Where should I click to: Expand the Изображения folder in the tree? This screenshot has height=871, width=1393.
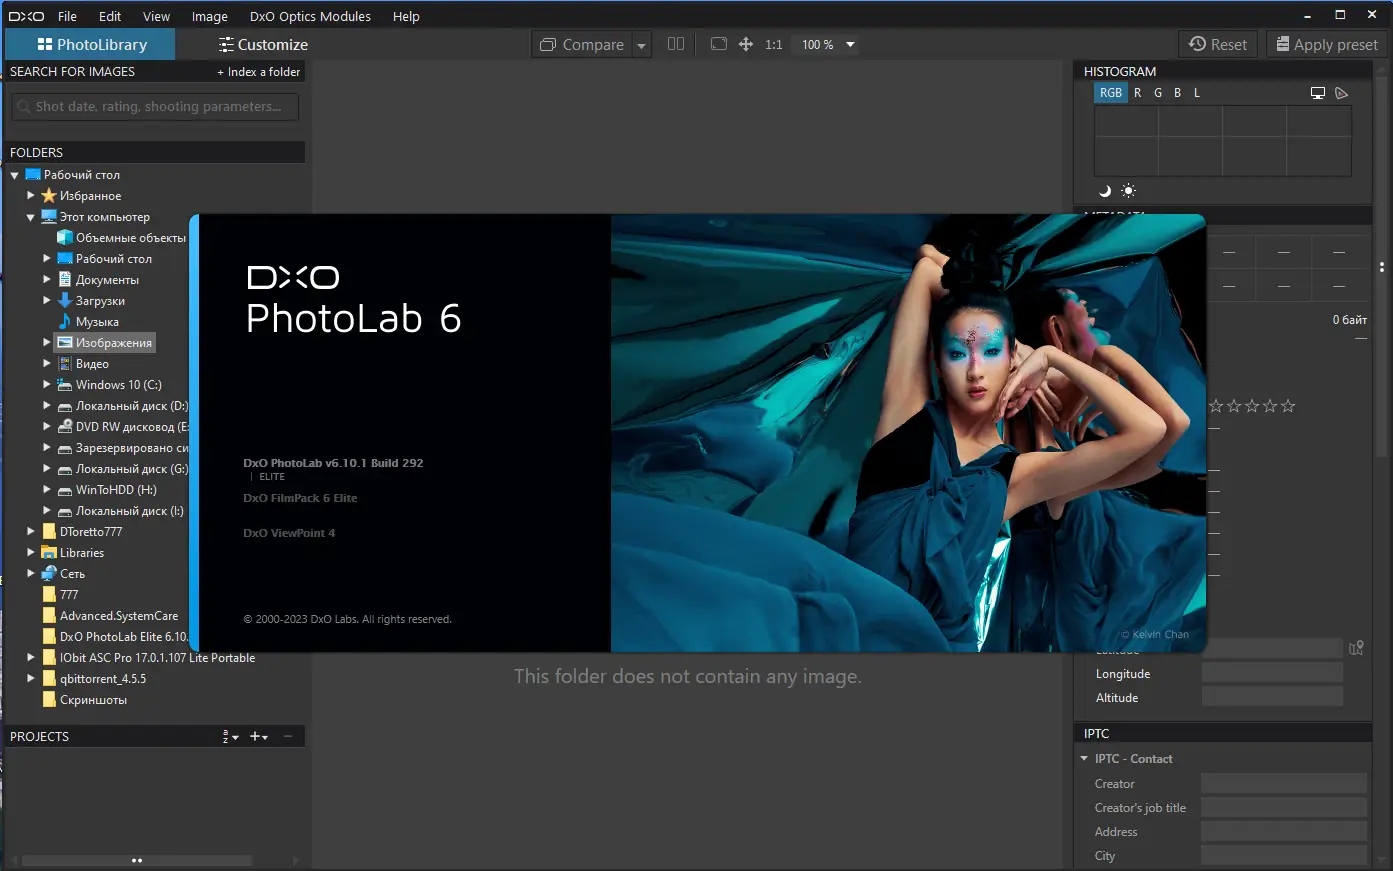(x=46, y=342)
